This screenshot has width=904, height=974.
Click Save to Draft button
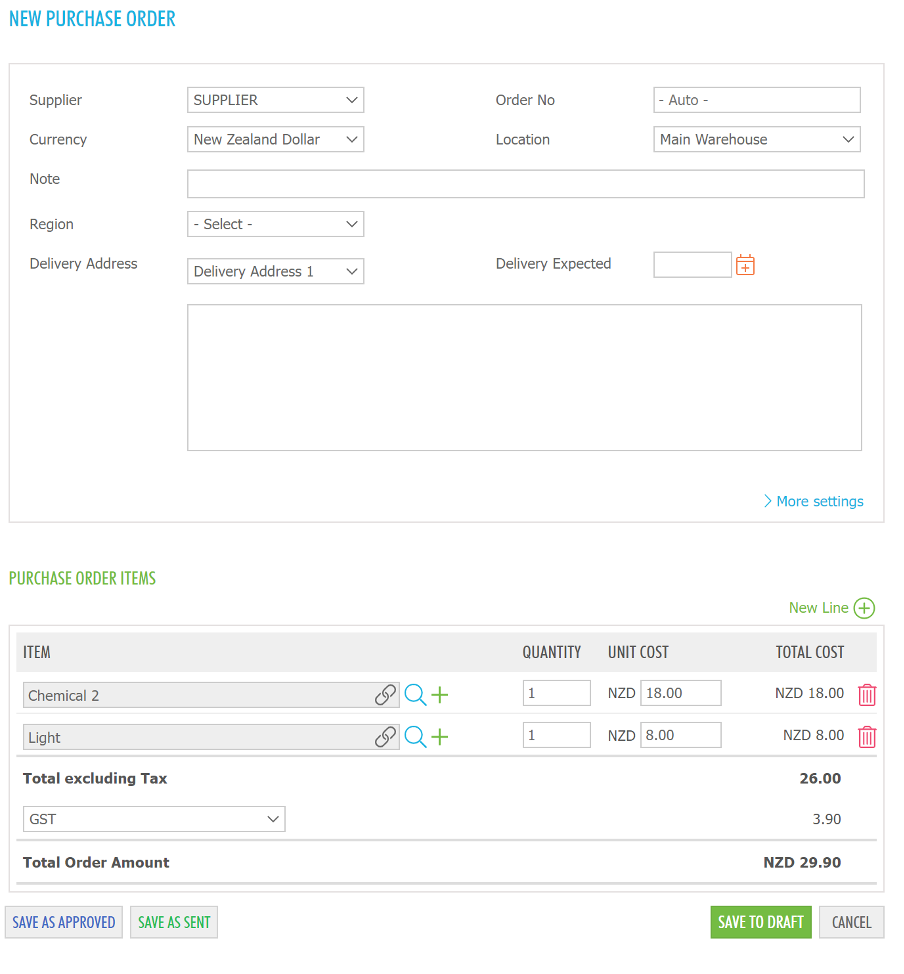pos(760,922)
